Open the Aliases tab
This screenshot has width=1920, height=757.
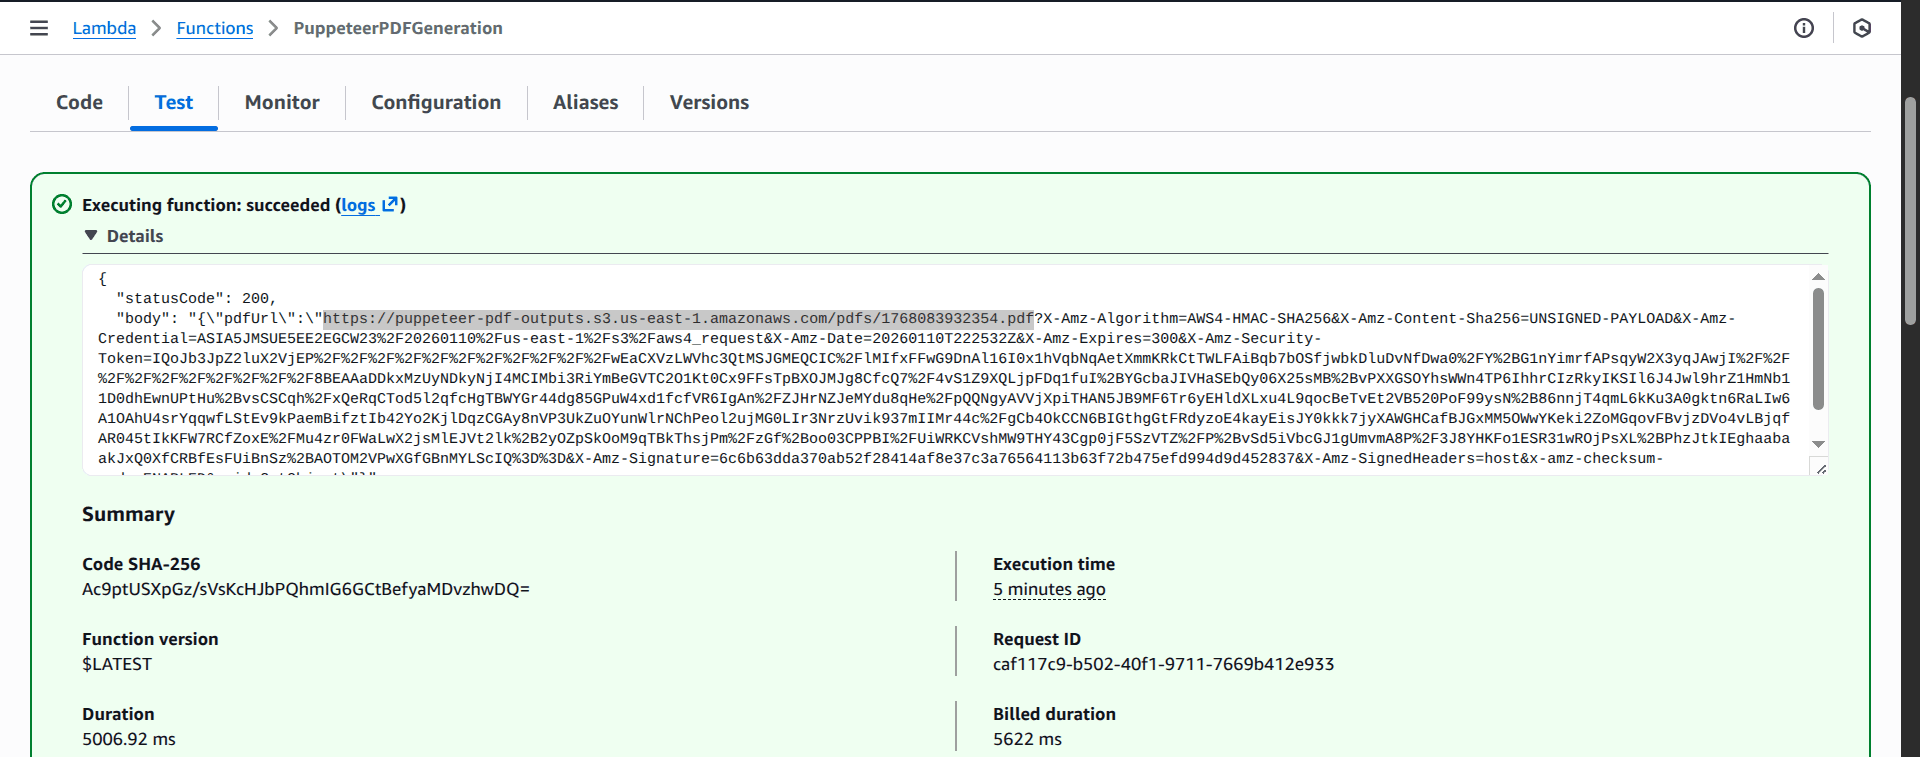(x=585, y=102)
